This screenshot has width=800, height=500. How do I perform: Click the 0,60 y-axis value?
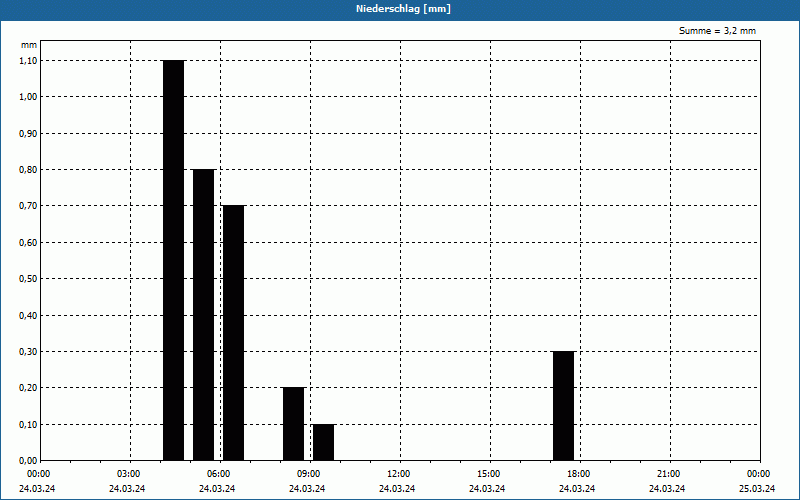28,242
